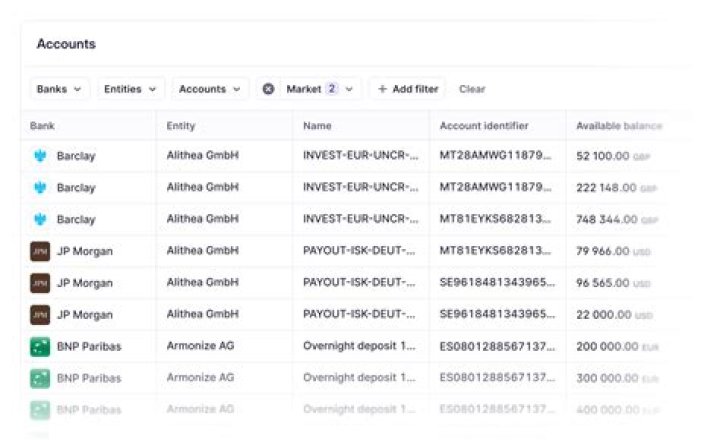Click the BNP Paribas logo in the 300 000.00 row
Screen dimensions: 720x442
point(40,378)
